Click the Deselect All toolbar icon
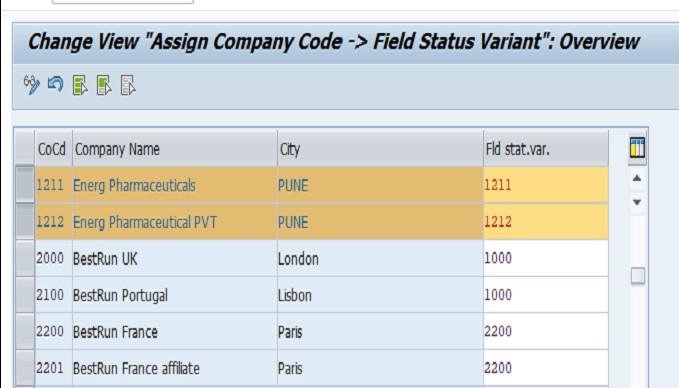Image resolution: width=679 pixels, height=388 pixels. pyautogui.click(x=128, y=85)
